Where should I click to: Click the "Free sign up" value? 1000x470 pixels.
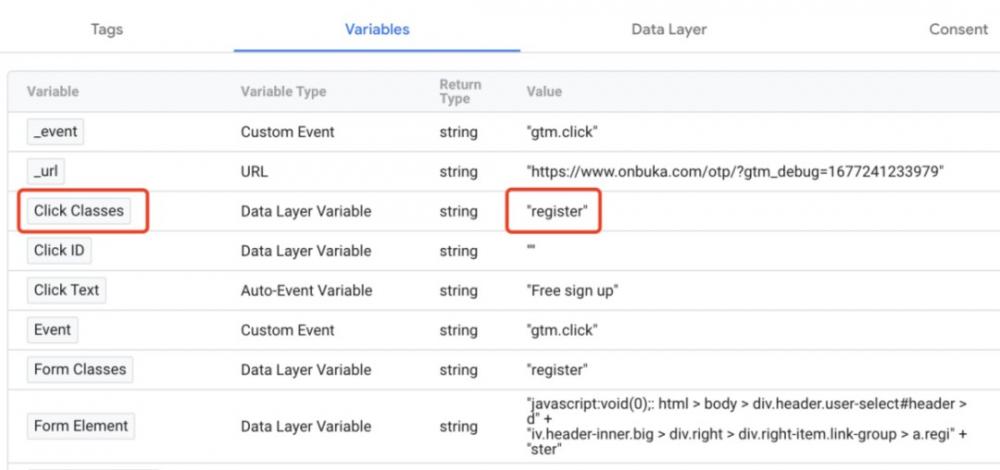pos(572,290)
